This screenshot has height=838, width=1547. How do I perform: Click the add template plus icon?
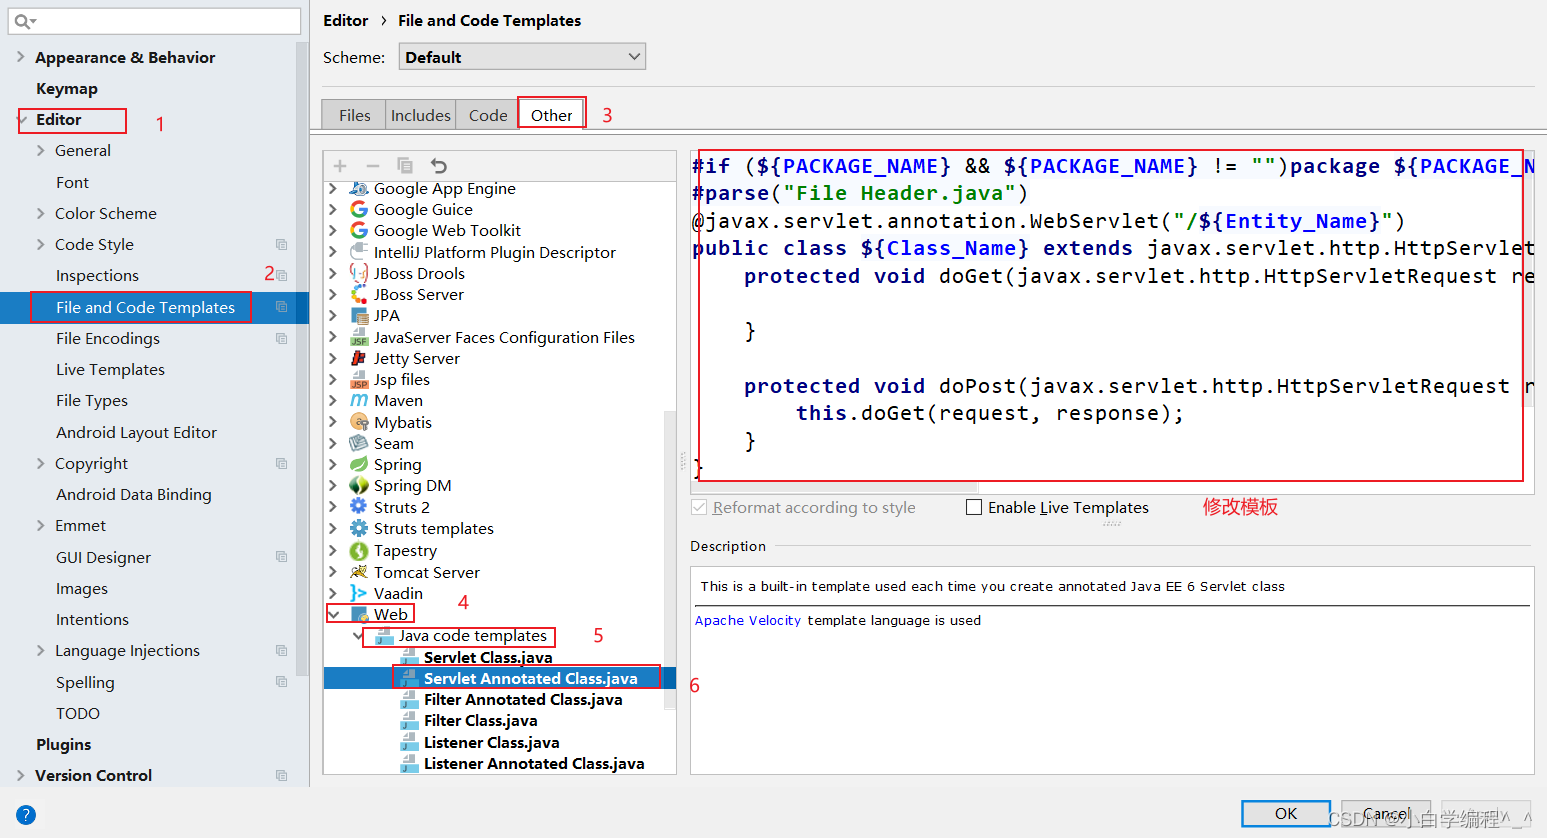340,166
